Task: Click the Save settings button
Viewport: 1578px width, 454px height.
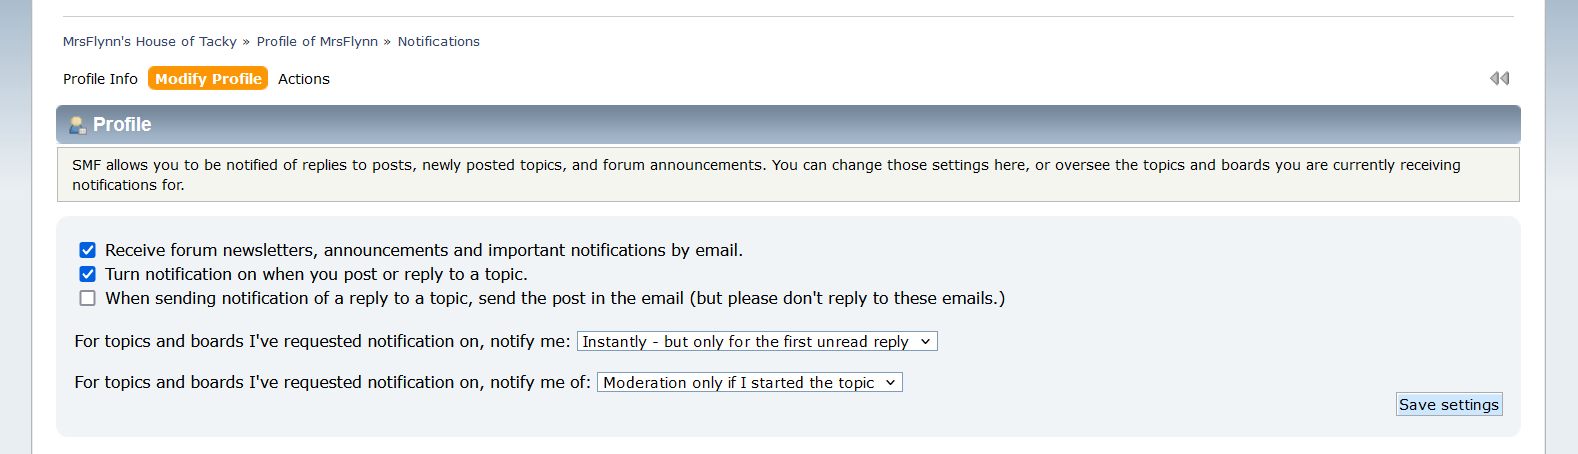Action: 1449,404
